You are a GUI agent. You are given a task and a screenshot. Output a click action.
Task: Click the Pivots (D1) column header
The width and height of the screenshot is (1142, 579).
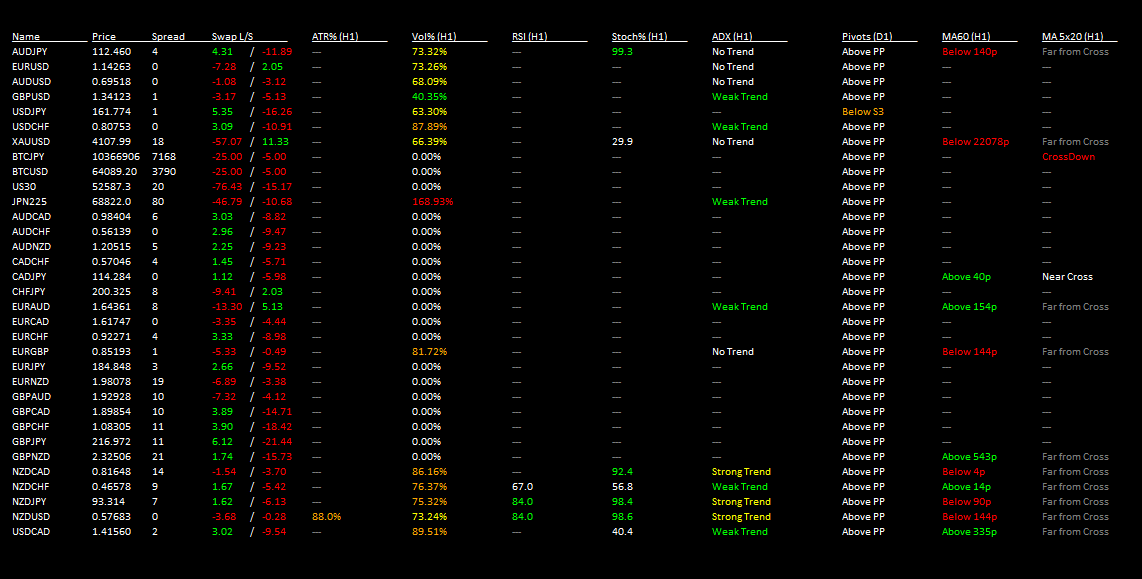(867, 36)
